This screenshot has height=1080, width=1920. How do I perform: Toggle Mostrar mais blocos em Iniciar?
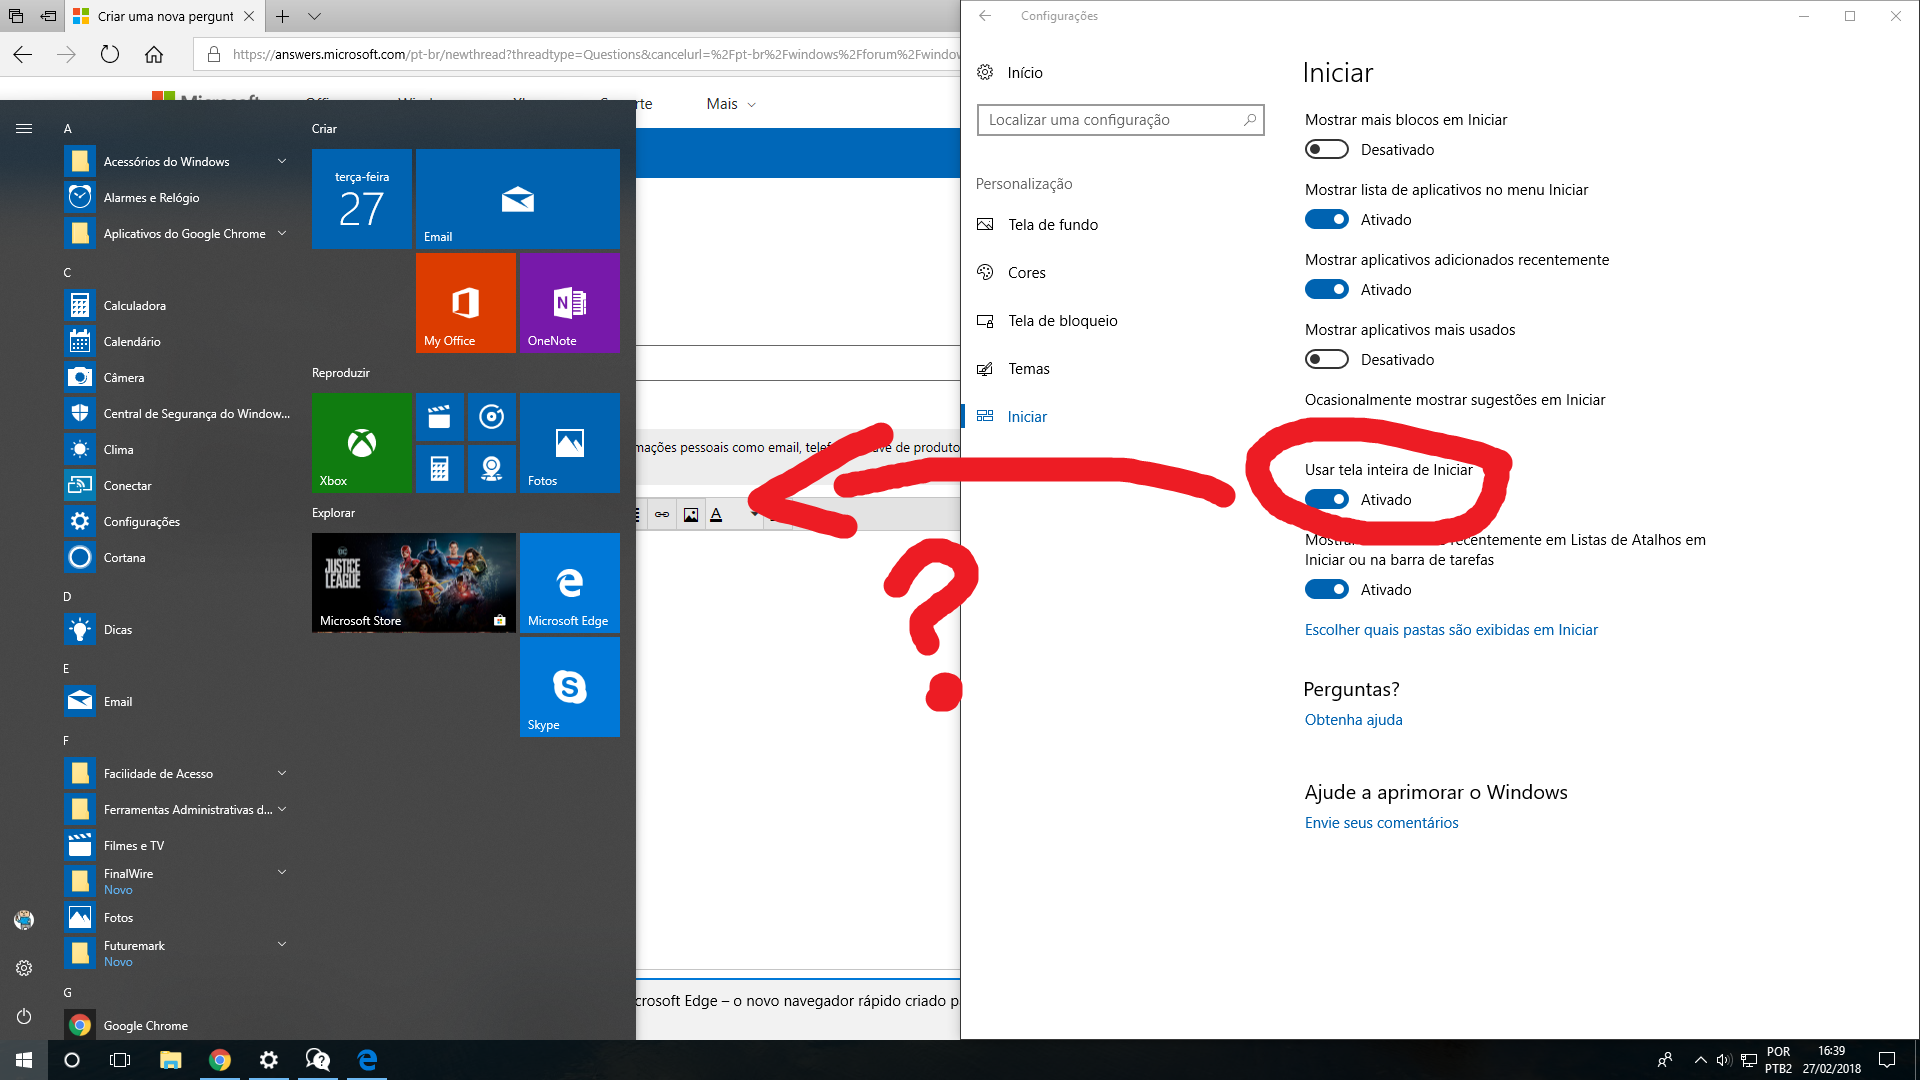(1327, 149)
